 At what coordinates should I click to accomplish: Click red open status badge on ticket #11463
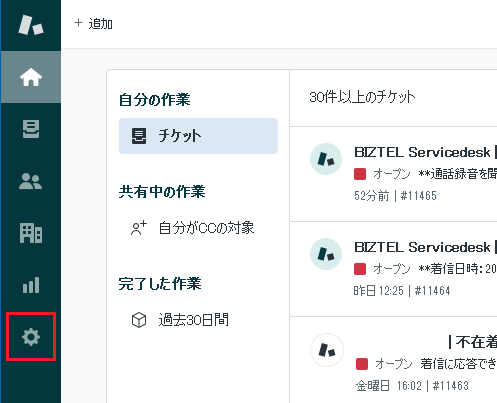click(x=362, y=364)
